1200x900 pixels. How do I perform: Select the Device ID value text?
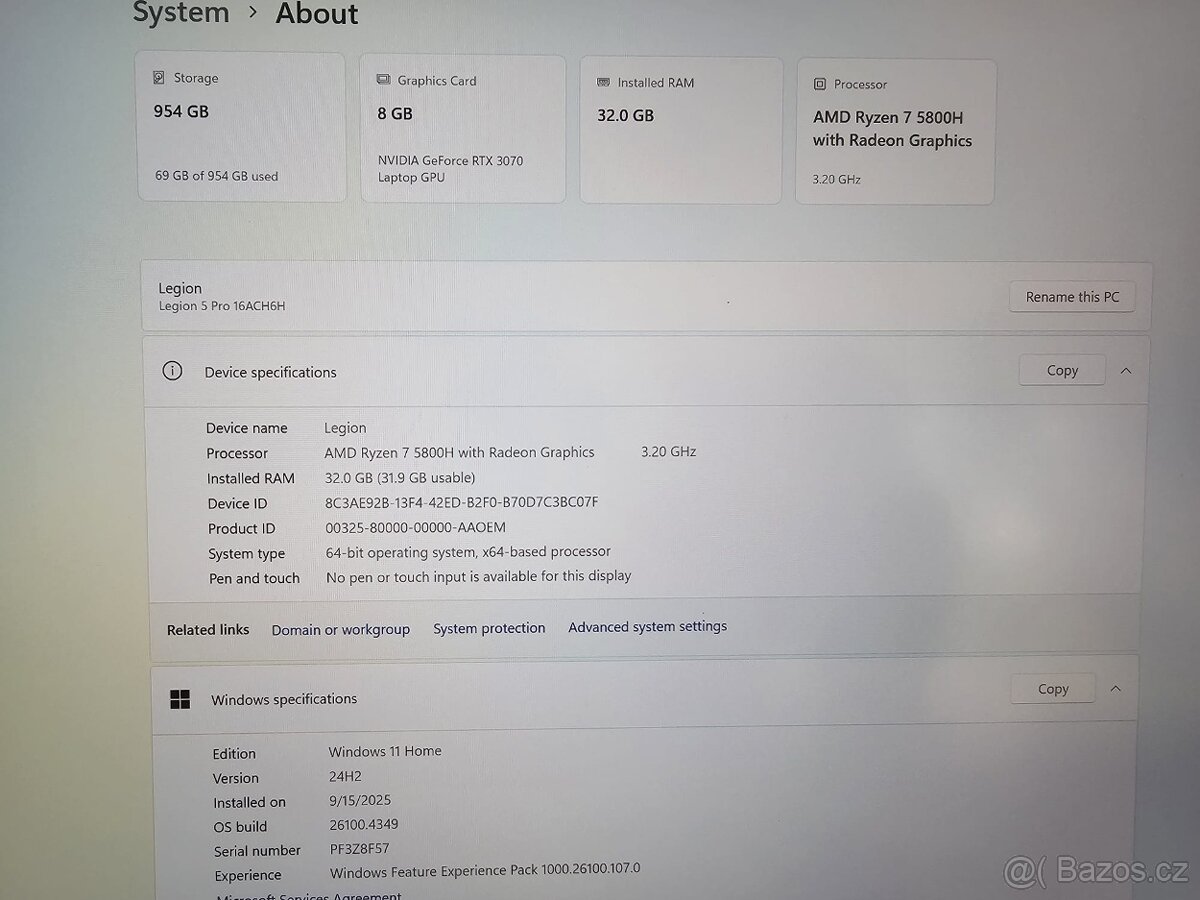[461, 502]
